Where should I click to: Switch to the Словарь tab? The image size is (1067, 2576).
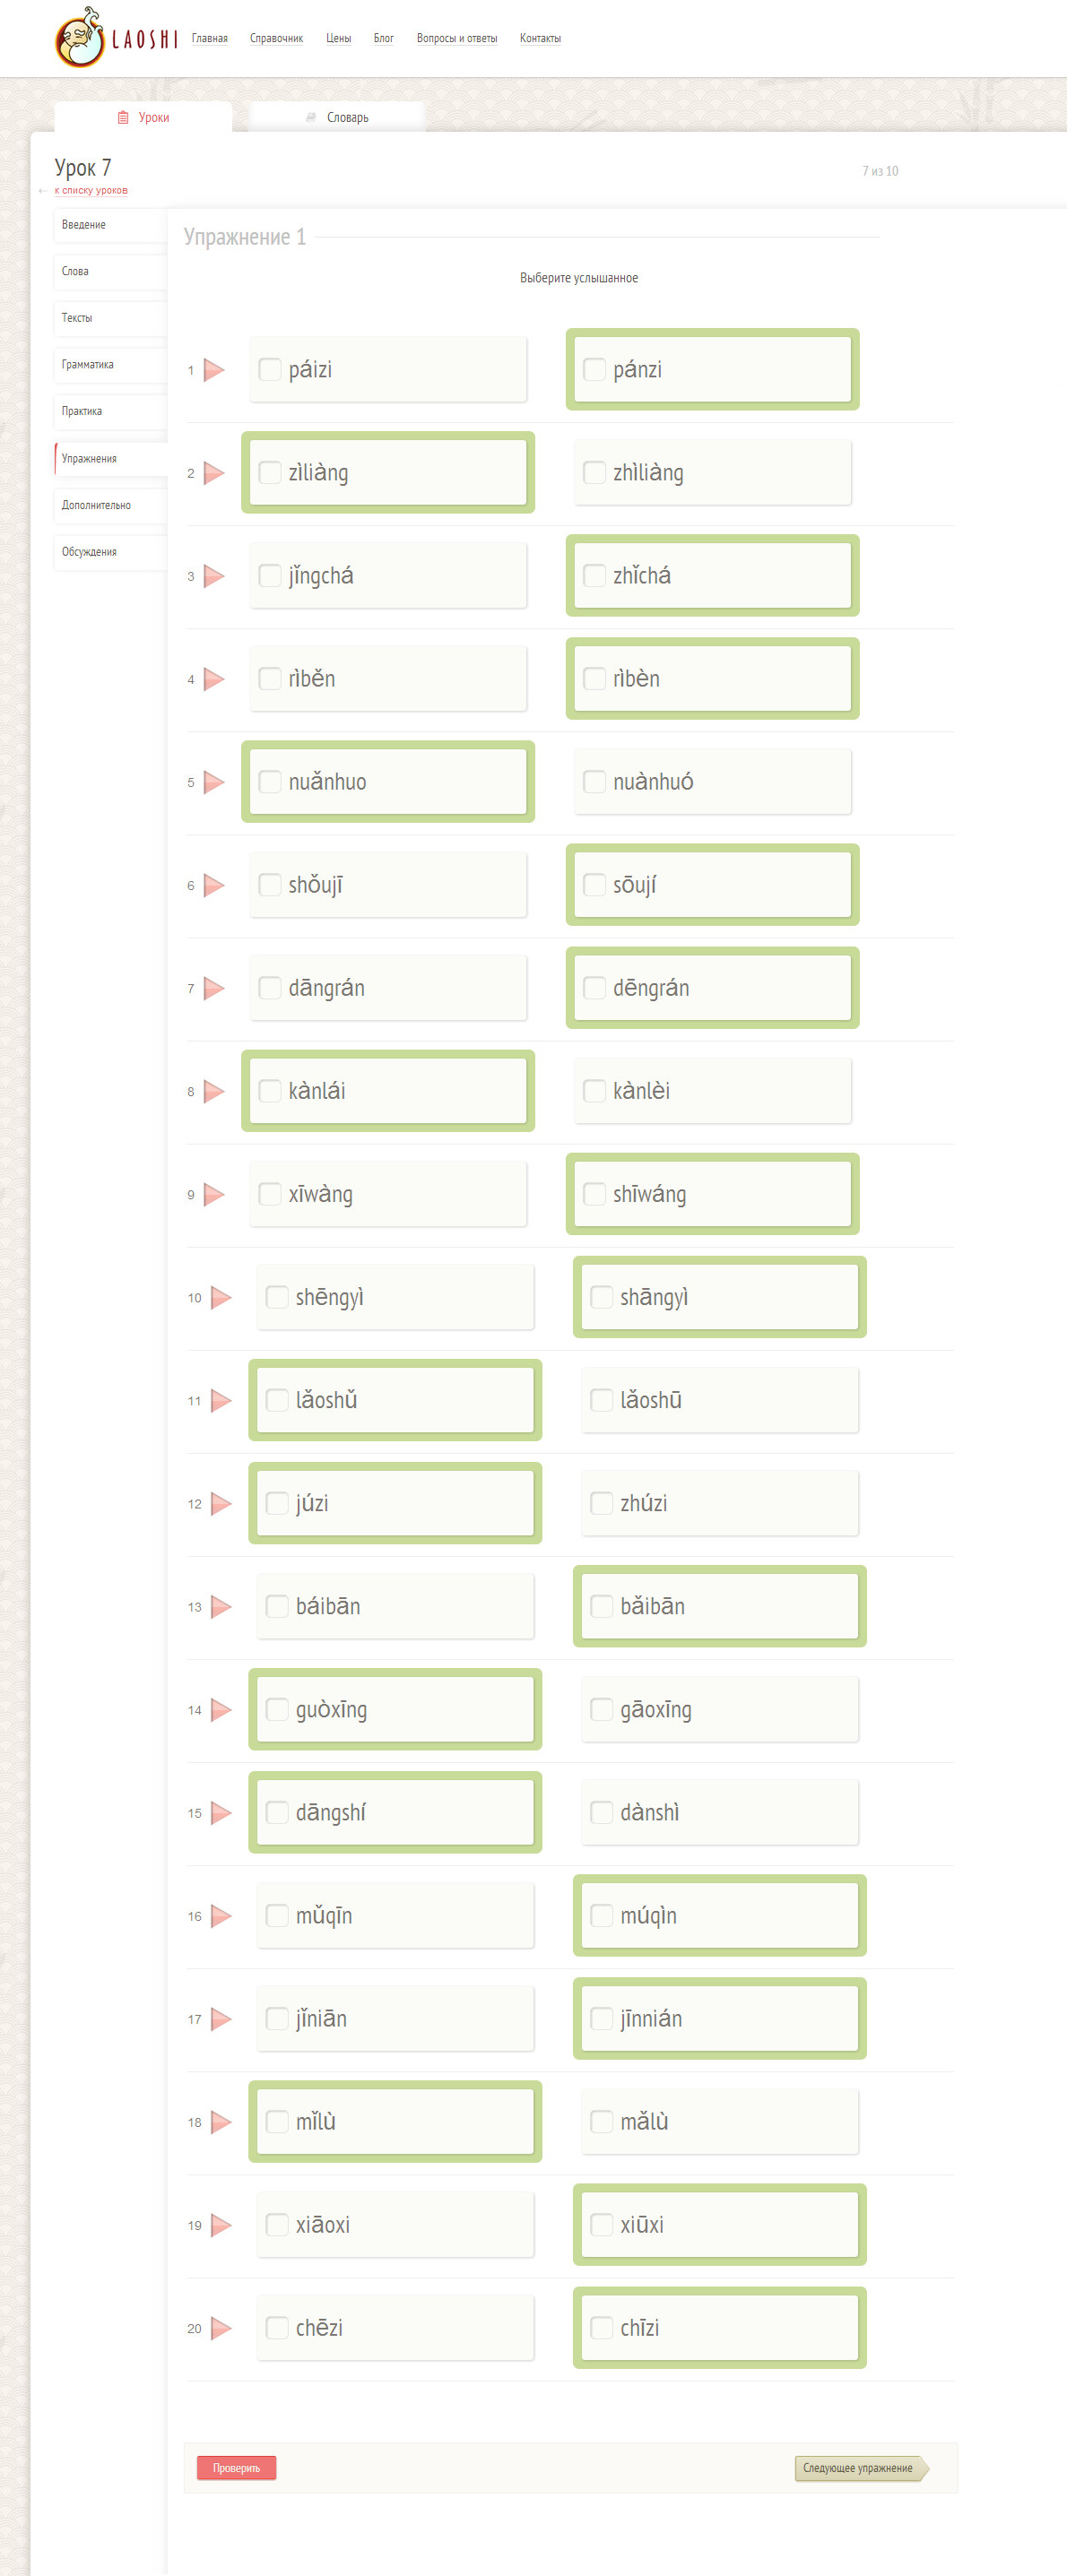click(x=337, y=117)
